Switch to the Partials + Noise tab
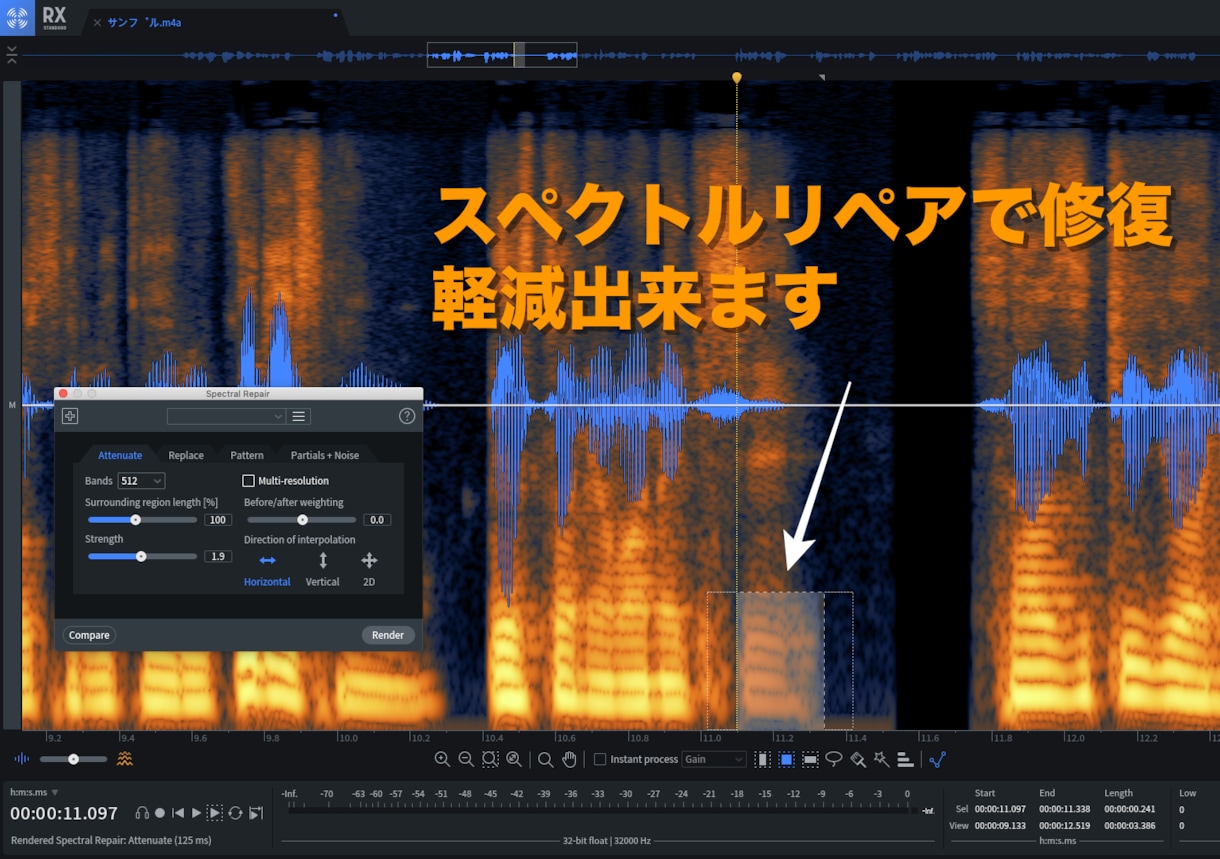This screenshot has width=1220, height=859. [325, 455]
